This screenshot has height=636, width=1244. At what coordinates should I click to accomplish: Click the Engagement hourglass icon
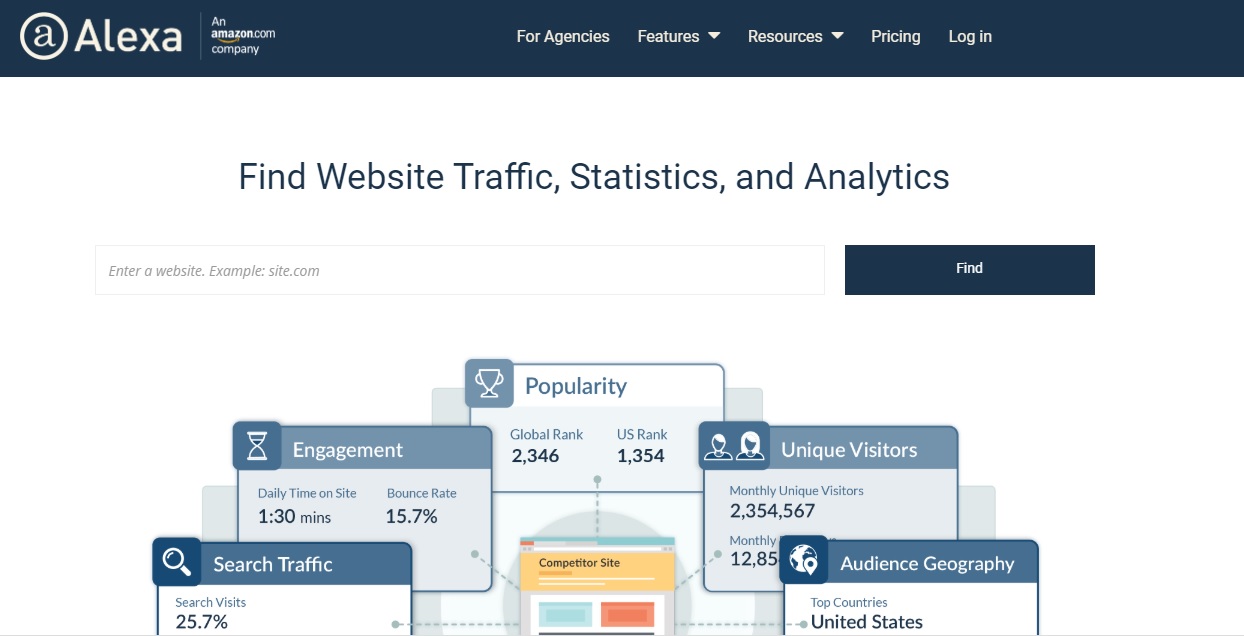tap(257, 446)
